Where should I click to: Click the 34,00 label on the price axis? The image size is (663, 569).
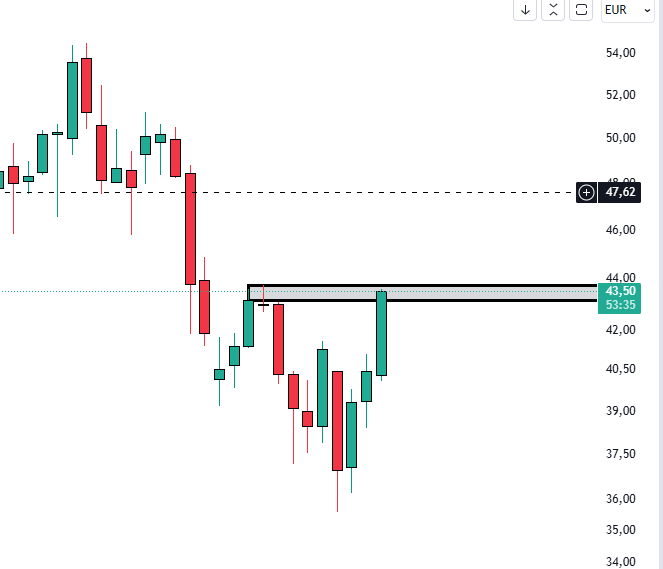621,561
